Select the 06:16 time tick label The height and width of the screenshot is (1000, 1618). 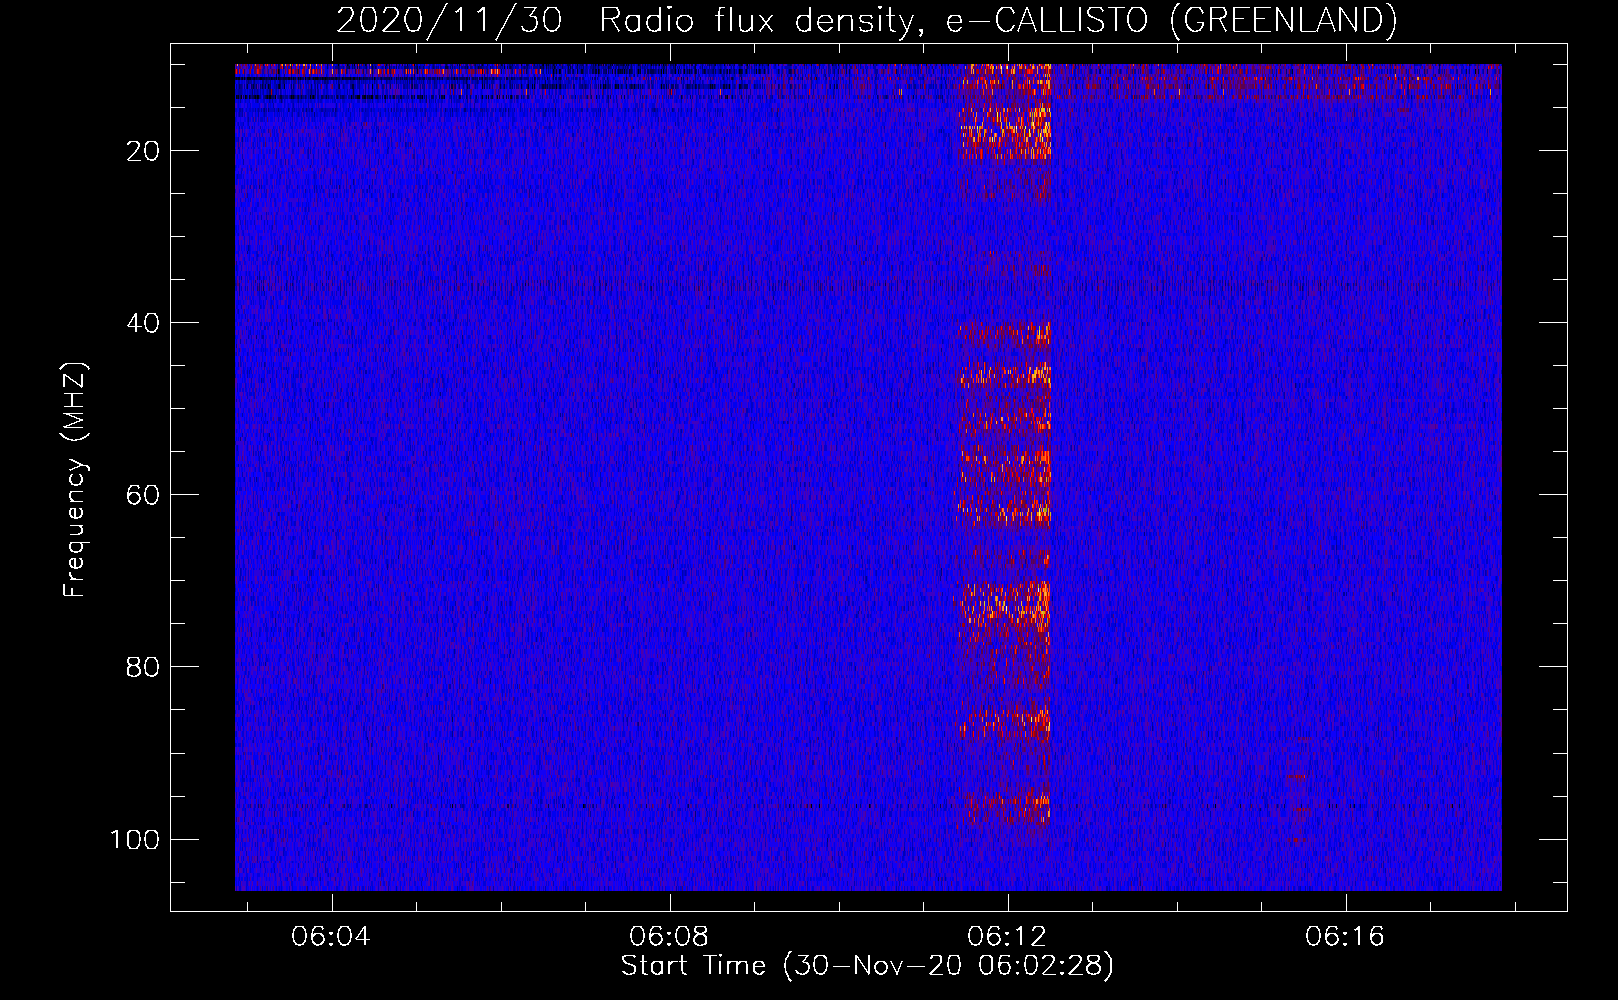1345,936
